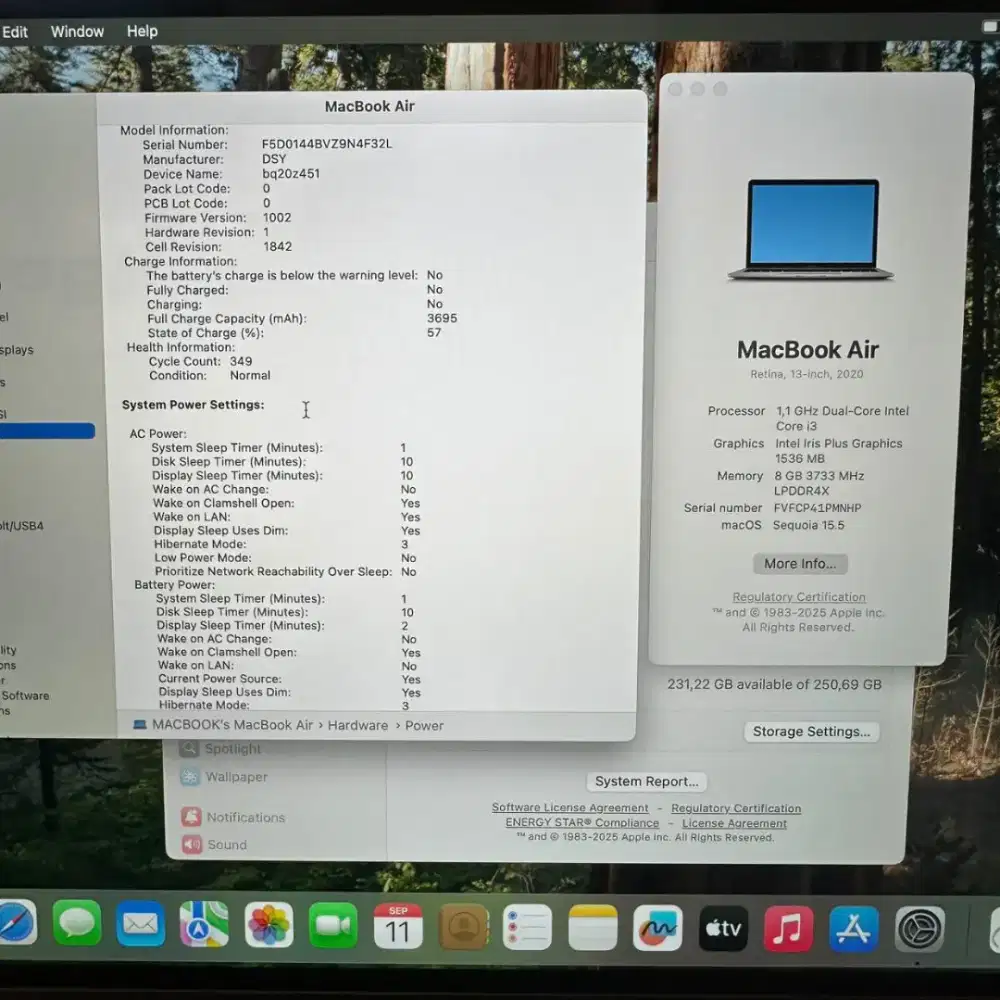Open the Photos app in Dock
1000x1000 pixels.
(x=269, y=925)
